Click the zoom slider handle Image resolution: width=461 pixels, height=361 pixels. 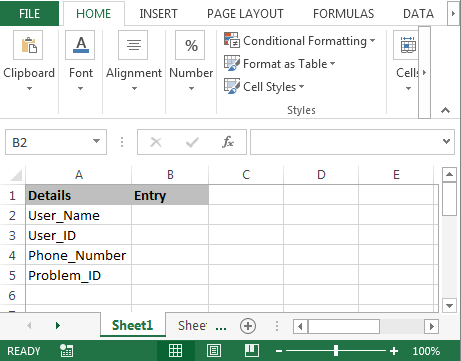(x=336, y=351)
